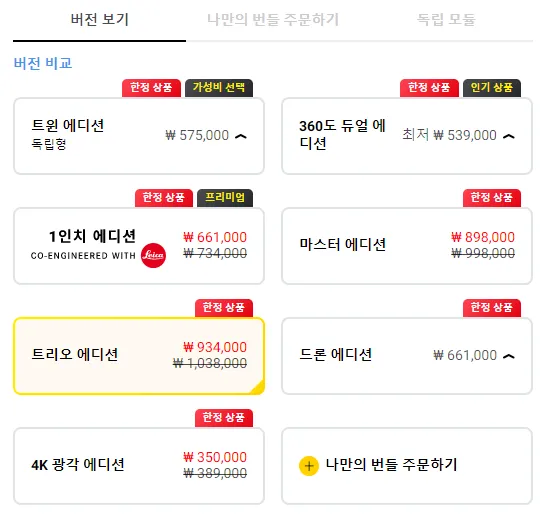Select the 4K 광각 에디션 option
This screenshot has width=545, height=514.
click(x=139, y=466)
